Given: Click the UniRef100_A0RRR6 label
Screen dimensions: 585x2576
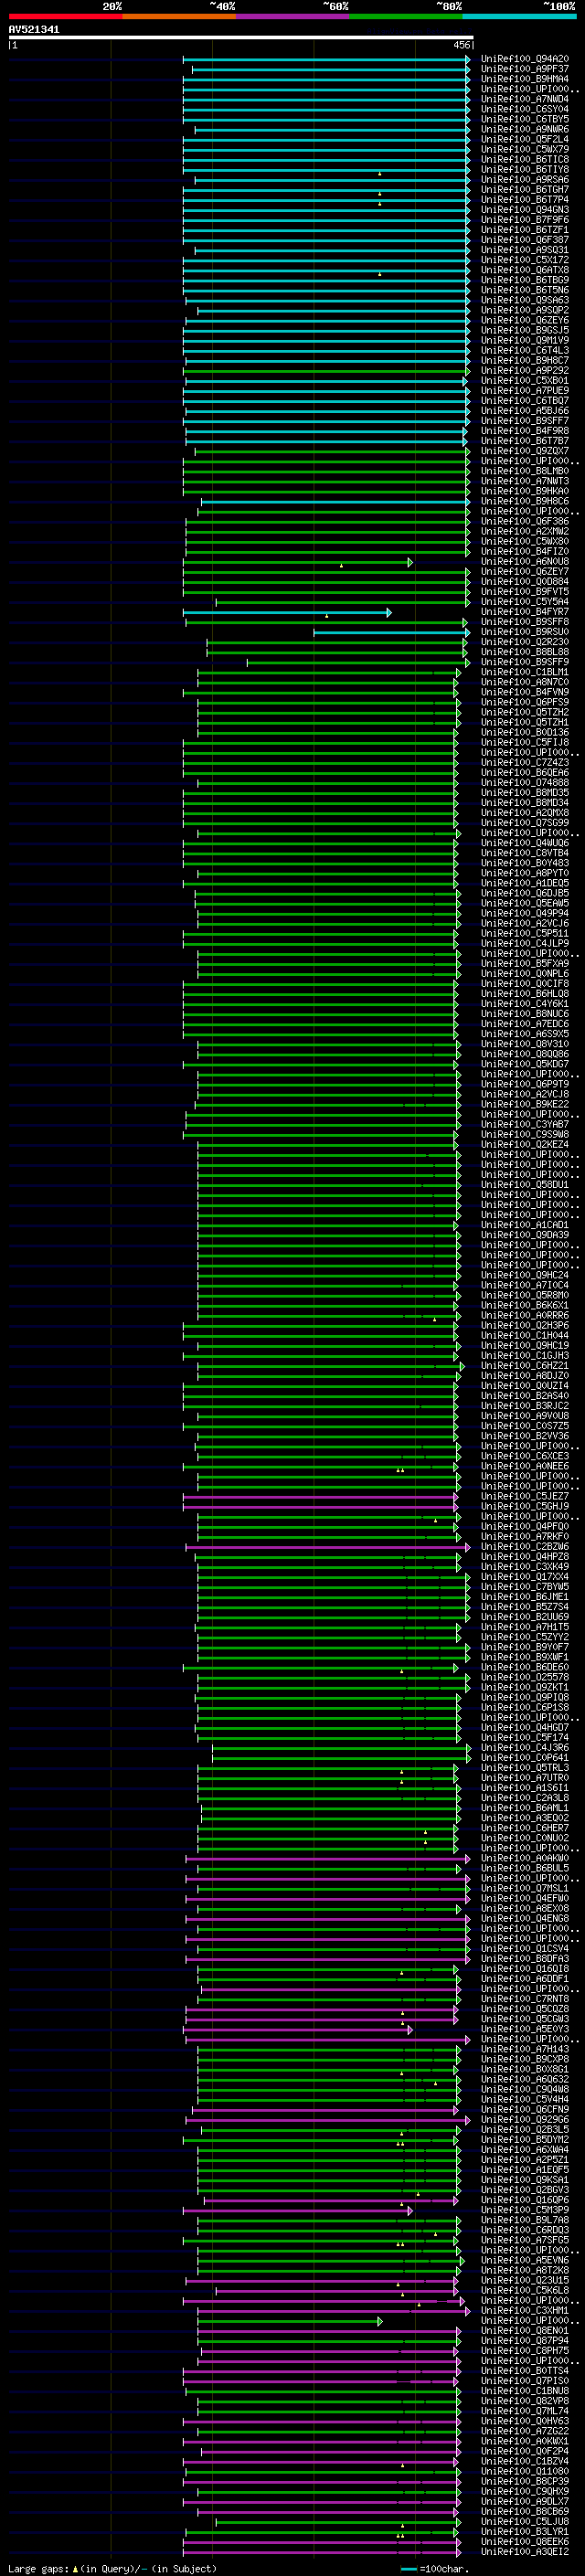Looking at the screenshot, I should pos(524,1316).
